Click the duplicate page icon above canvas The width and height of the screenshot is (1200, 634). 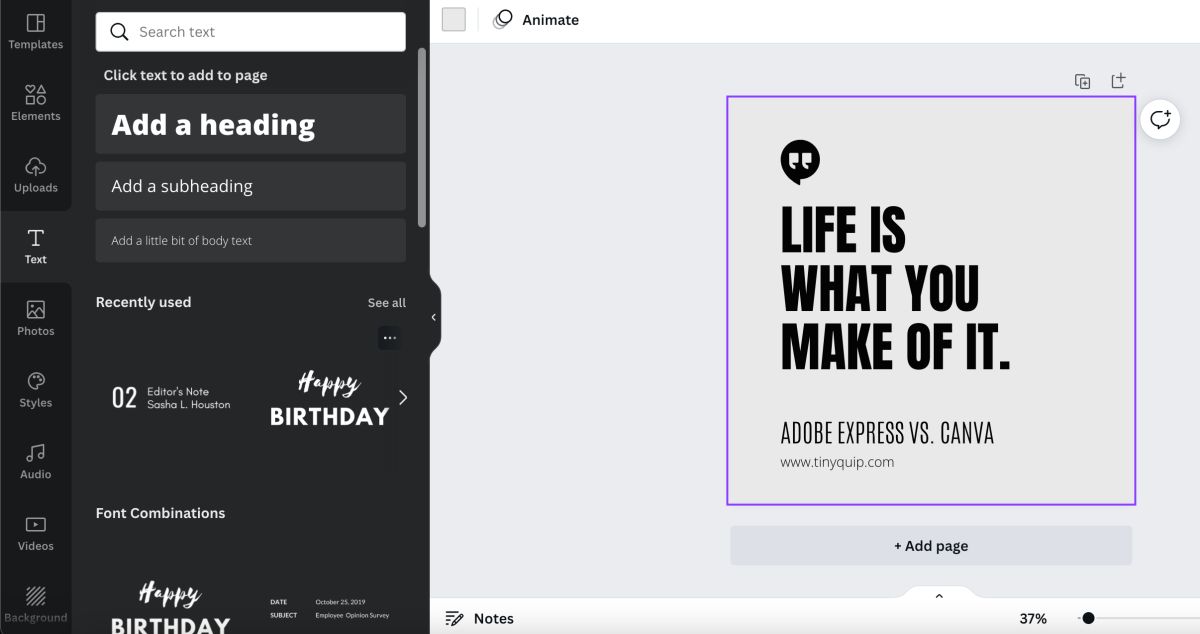coord(1082,81)
